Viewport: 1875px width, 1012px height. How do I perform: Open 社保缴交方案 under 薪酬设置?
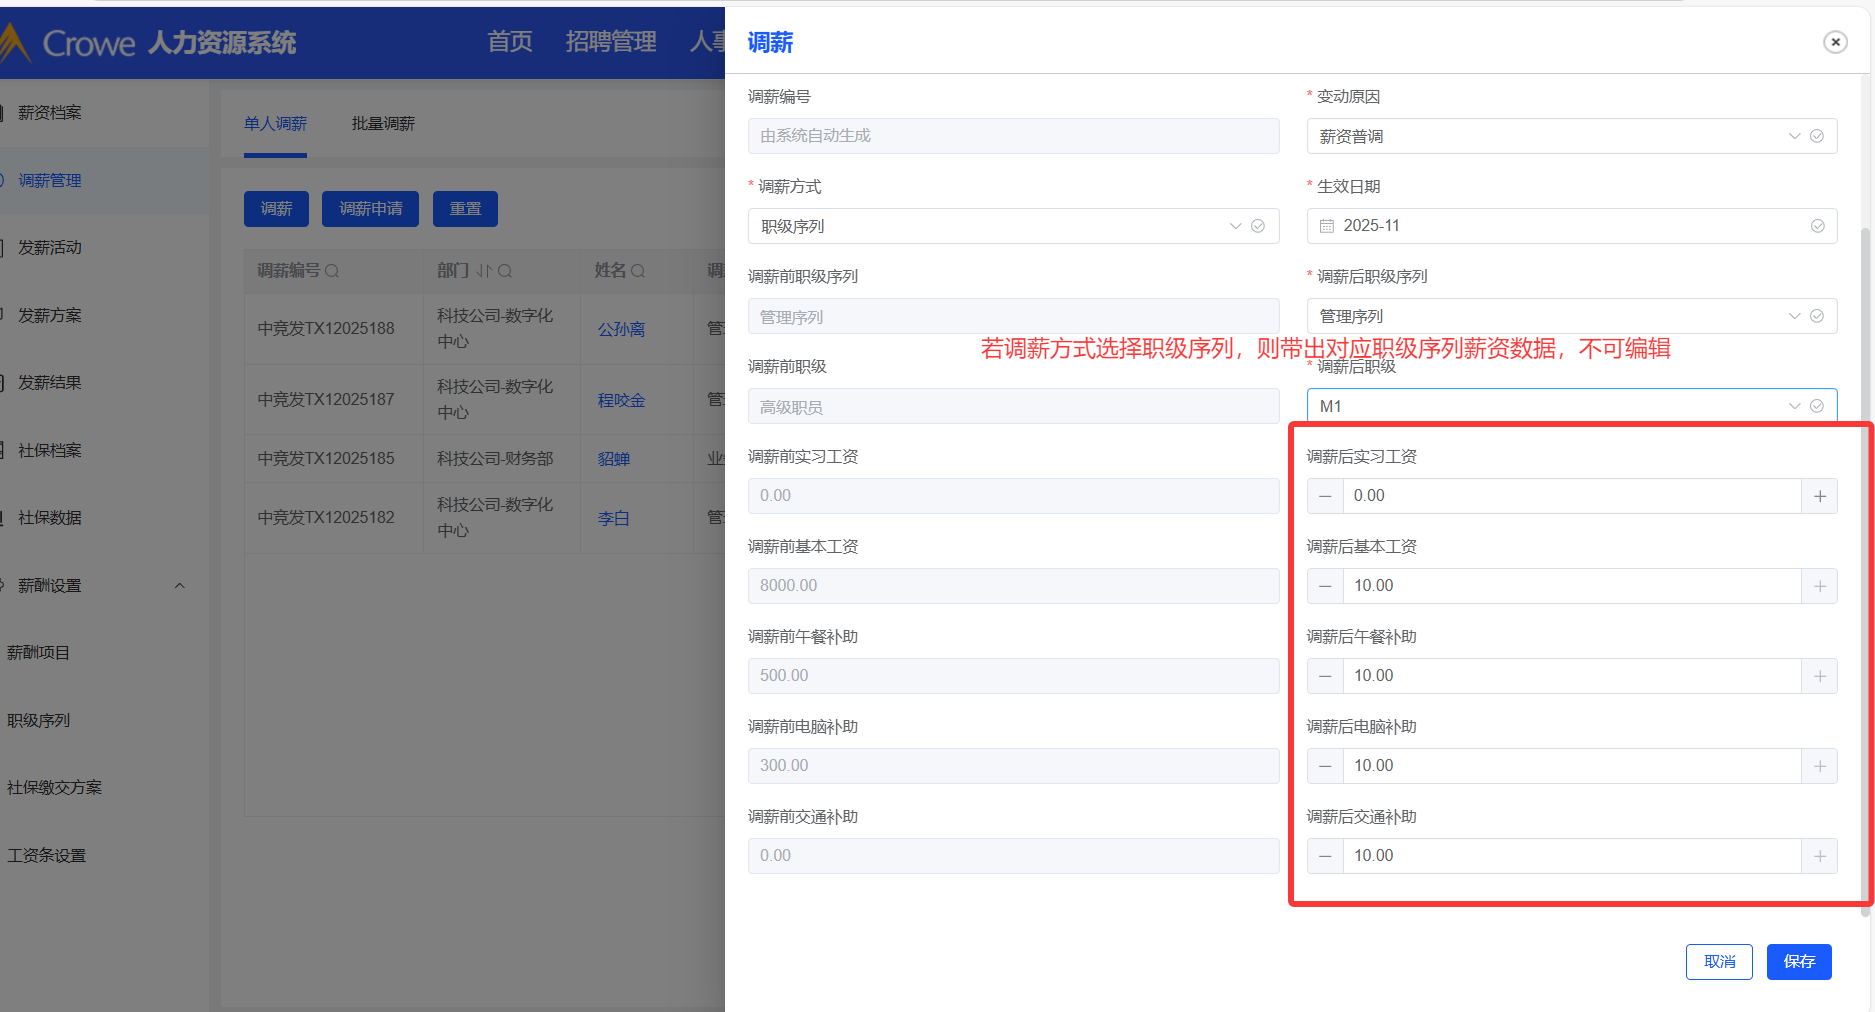(54, 788)
